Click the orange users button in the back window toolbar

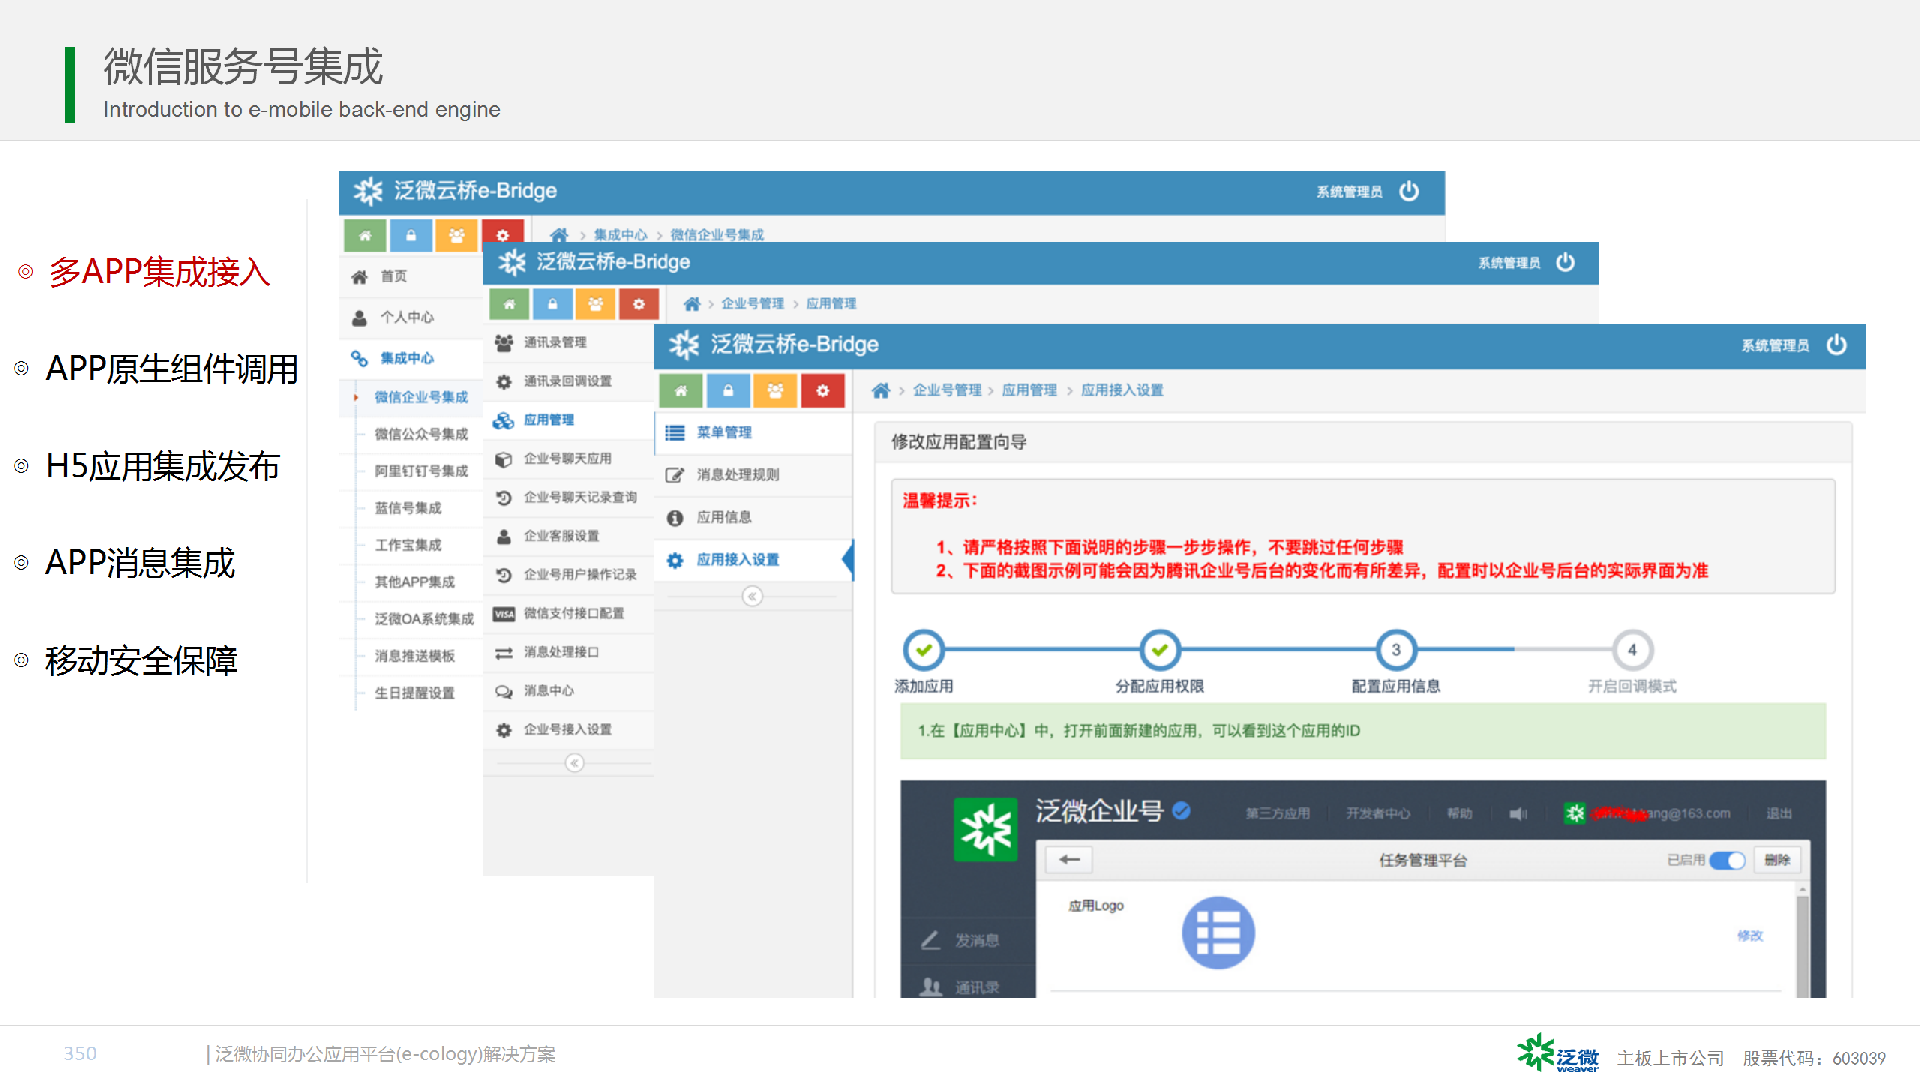point(457,236)
